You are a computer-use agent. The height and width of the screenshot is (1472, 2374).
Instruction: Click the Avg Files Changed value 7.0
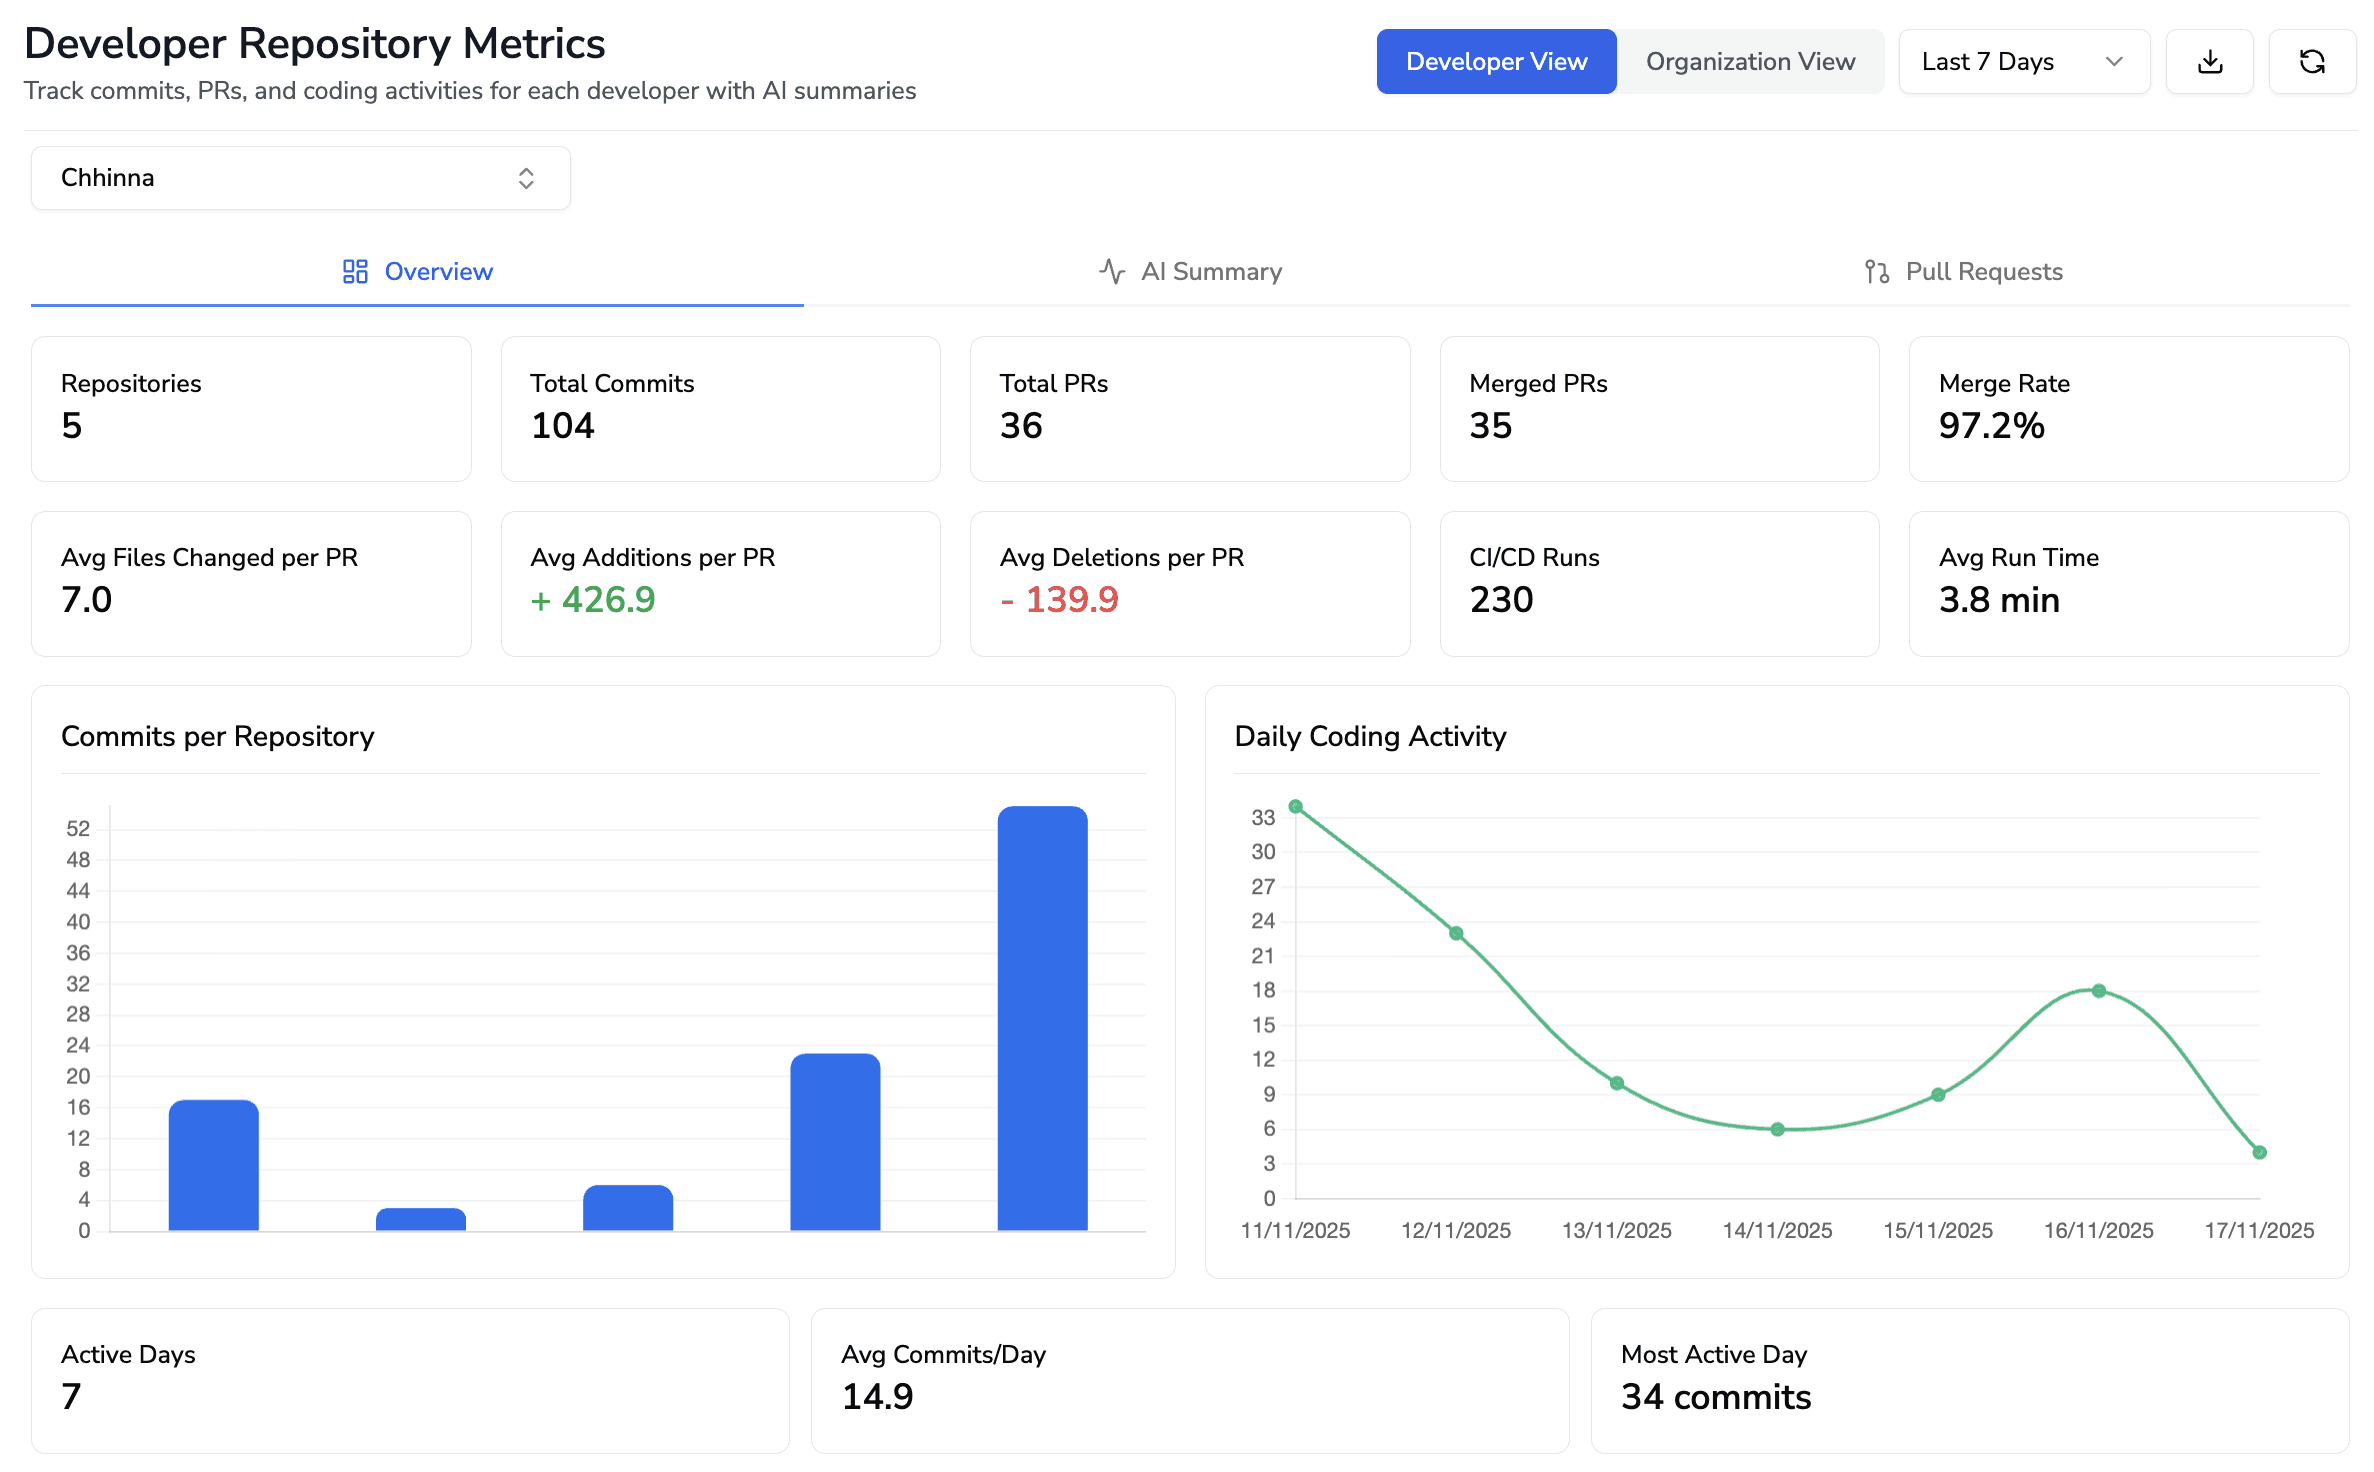(x=87, y=600)
